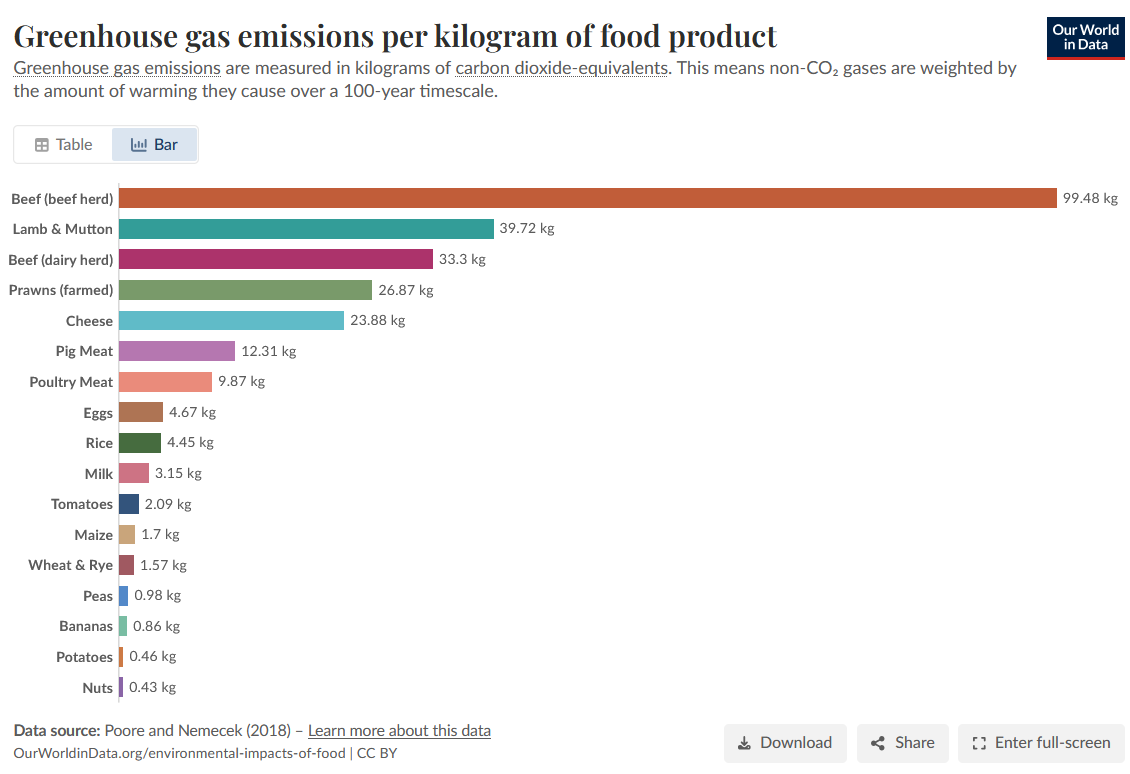1130x774 pixels.
Task: Click the download arrow icon
Action: pyautogui.click(x=744, y=743)
